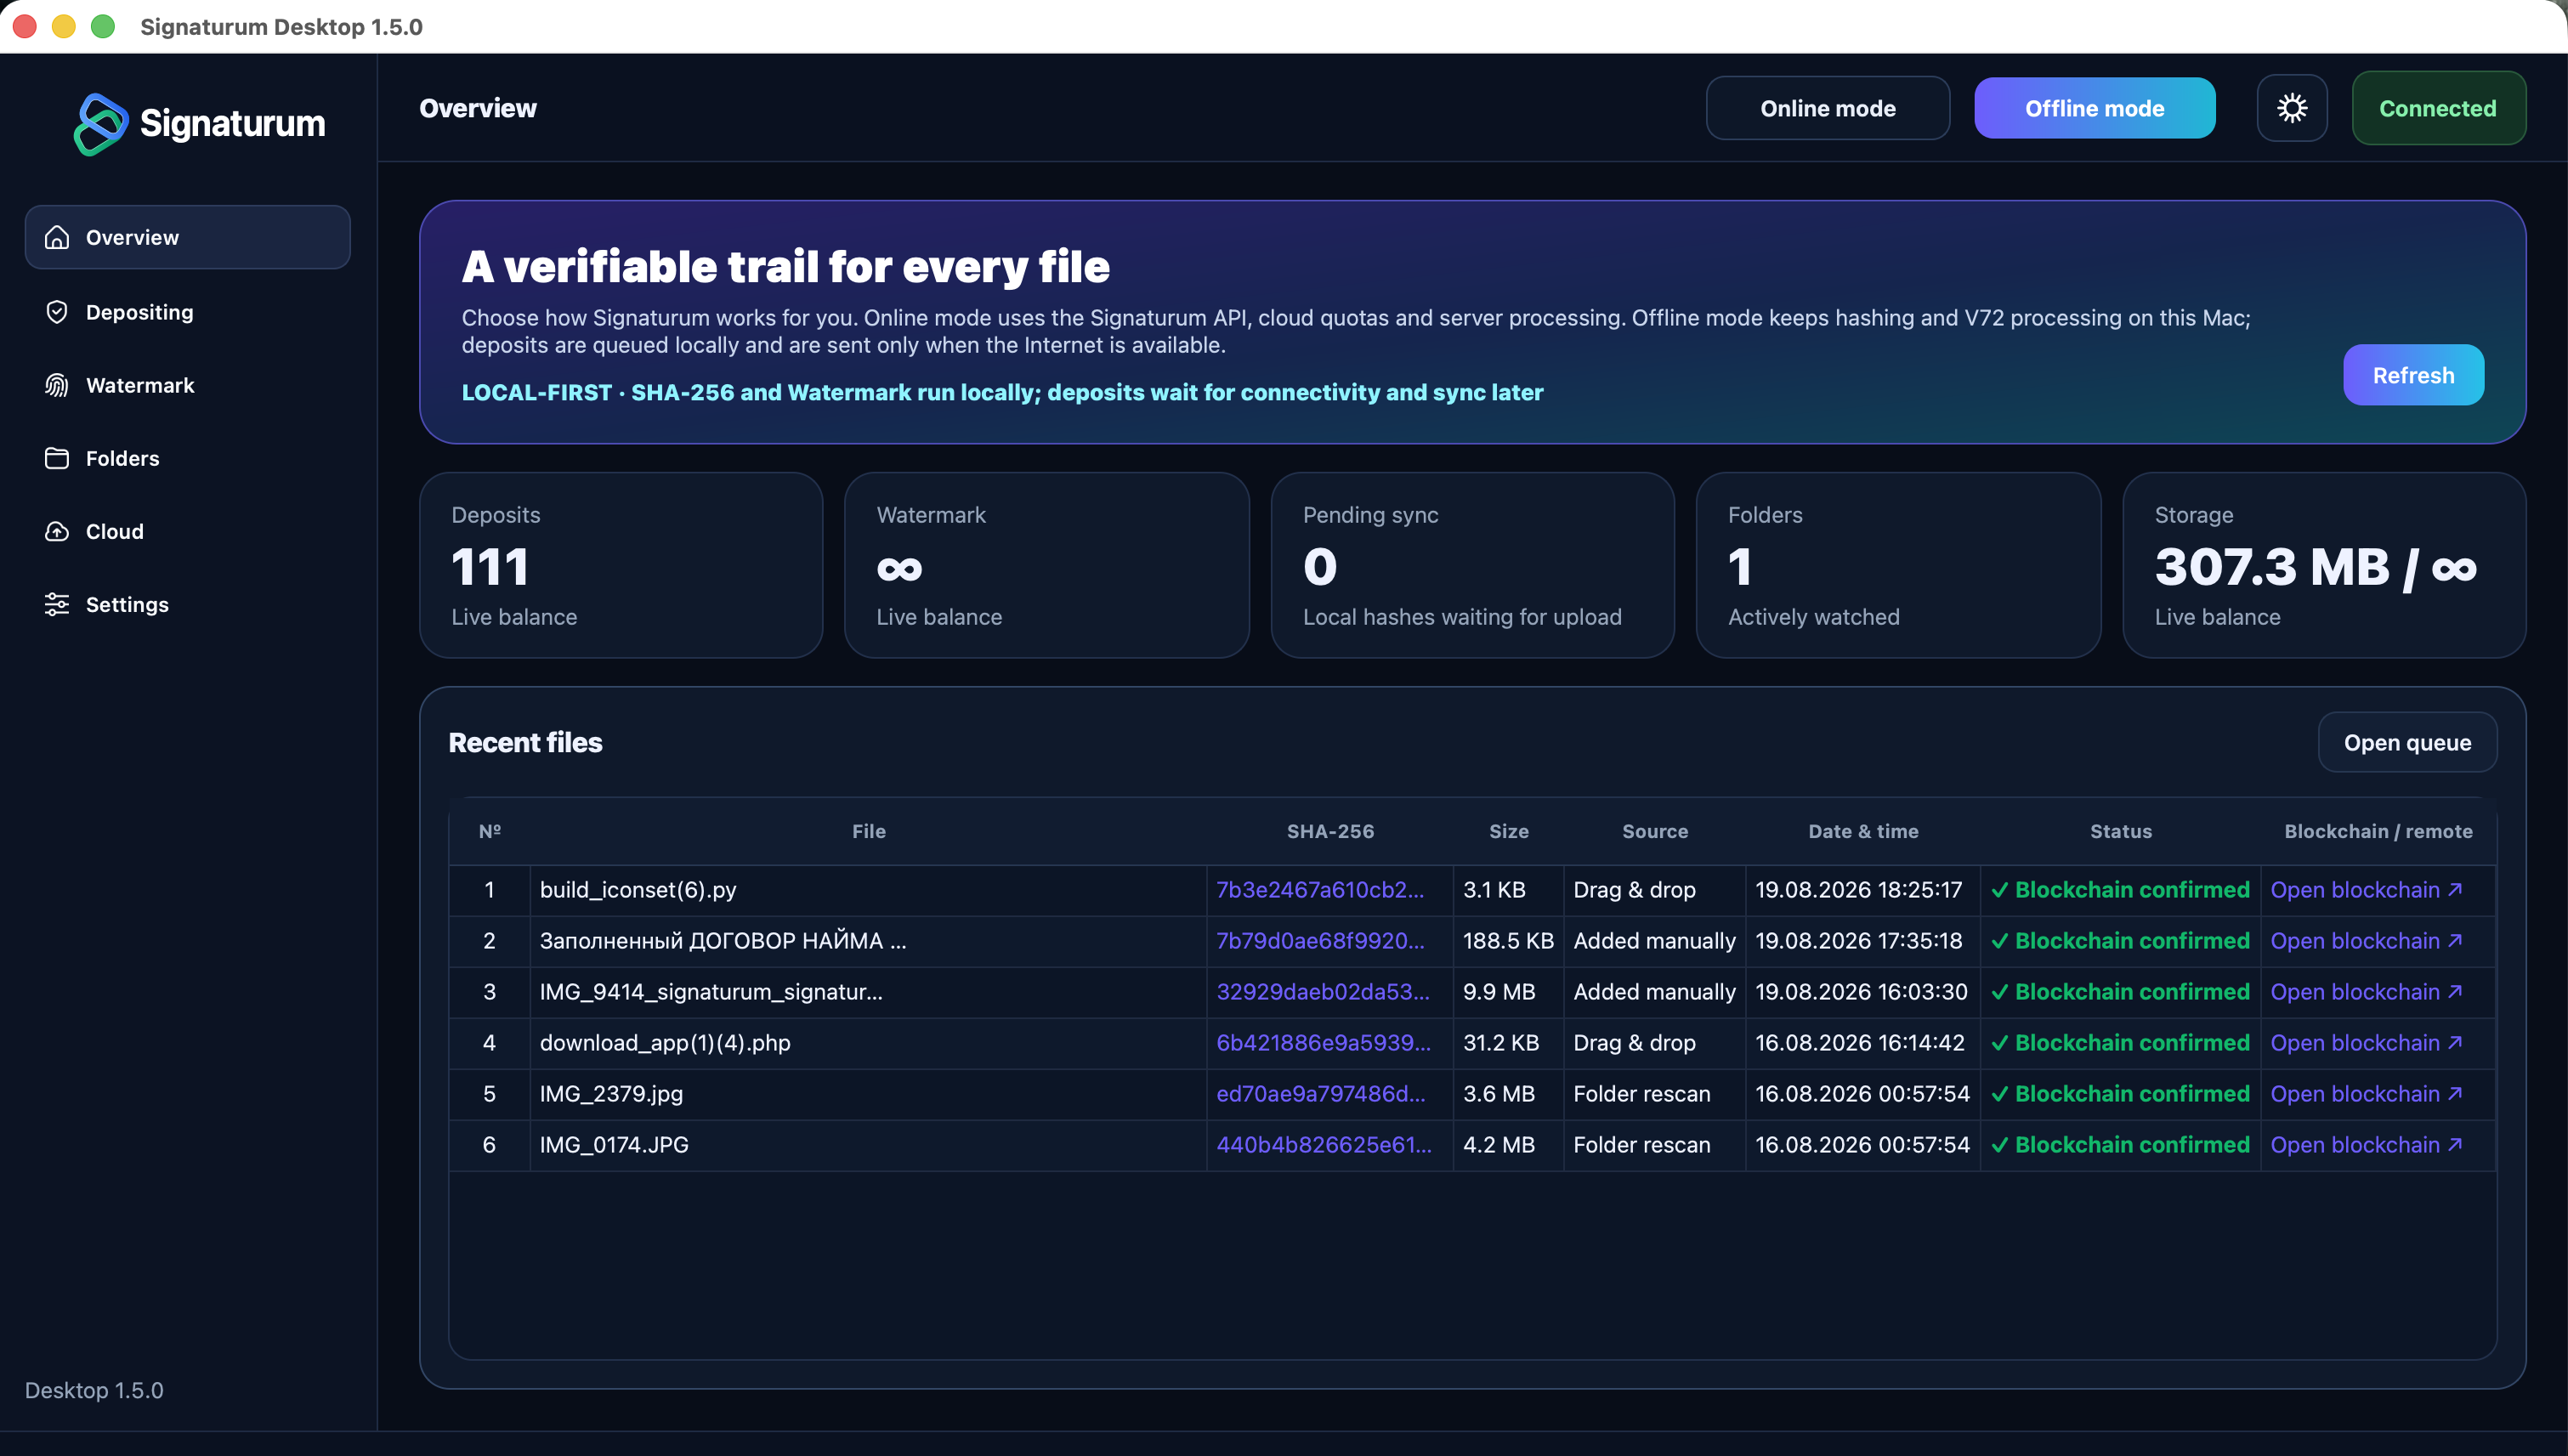Click the Settings sliders icon
The height and width of the screenshot is (1456, 2568).
pyautogui.click(x=57, y=604)
